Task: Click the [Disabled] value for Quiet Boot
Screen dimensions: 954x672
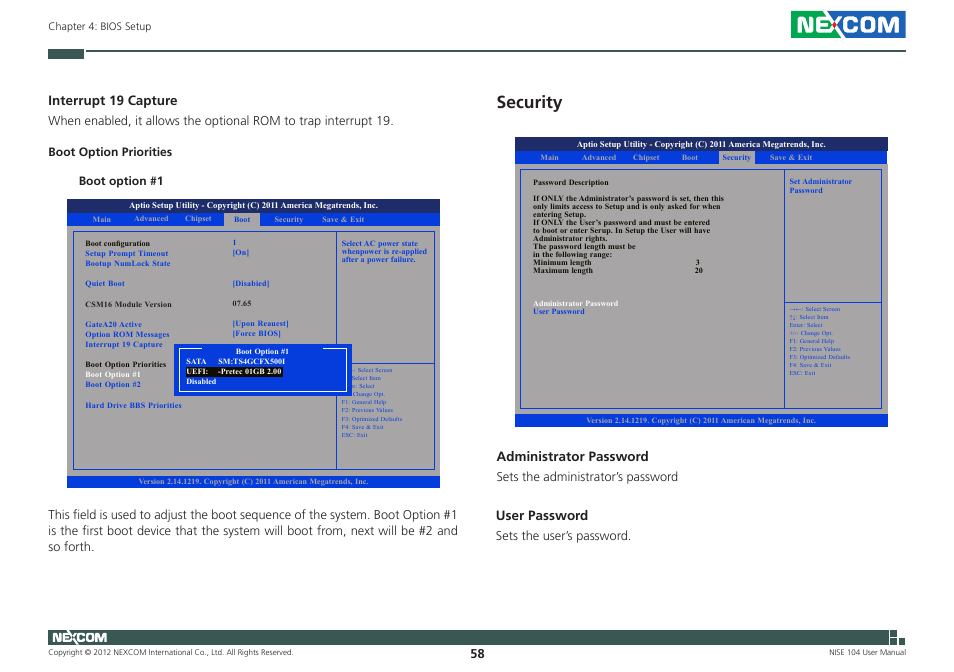Action: (x=251, y=283)
